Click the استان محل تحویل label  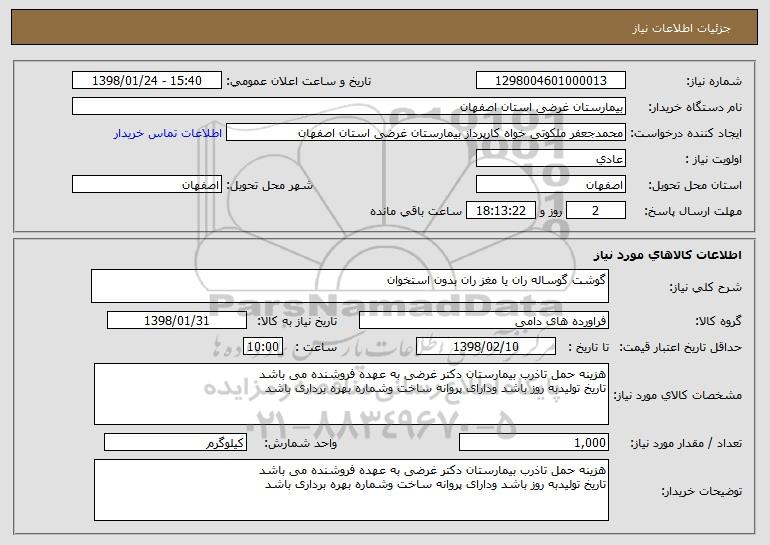(695, 185)
